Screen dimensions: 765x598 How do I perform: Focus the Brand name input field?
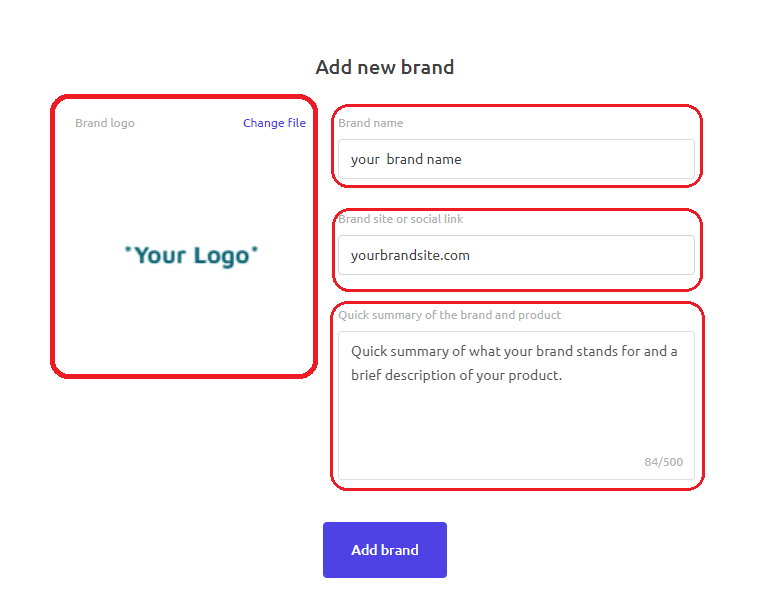click(x=516, y=159)
